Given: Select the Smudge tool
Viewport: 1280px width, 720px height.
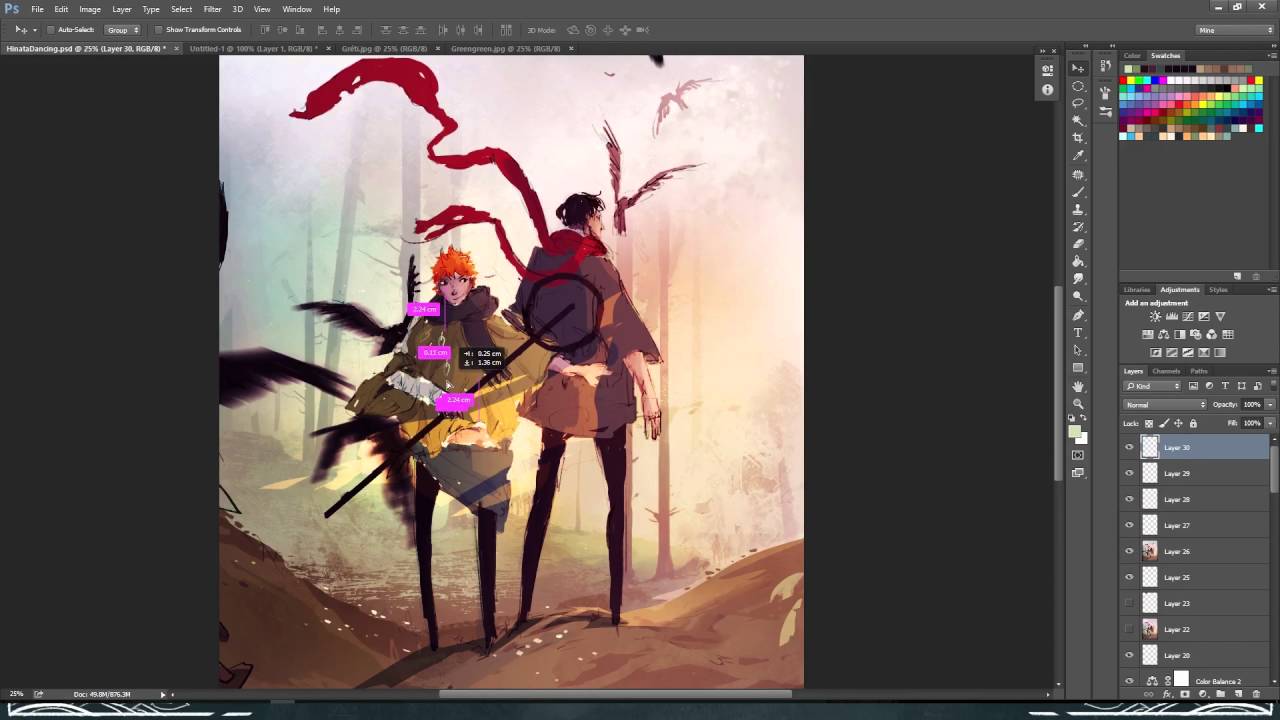Looking at the screenshot, I should (x=1078, y=278).
